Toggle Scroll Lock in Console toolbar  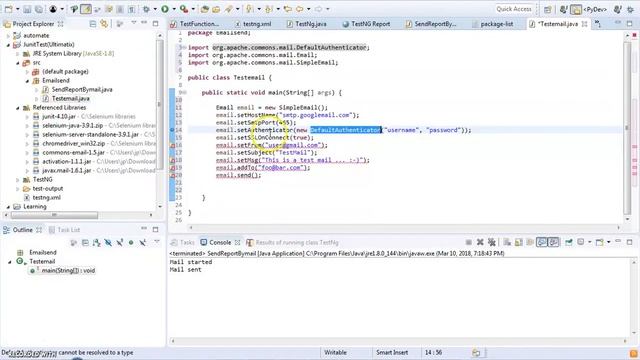pos(518,242)
